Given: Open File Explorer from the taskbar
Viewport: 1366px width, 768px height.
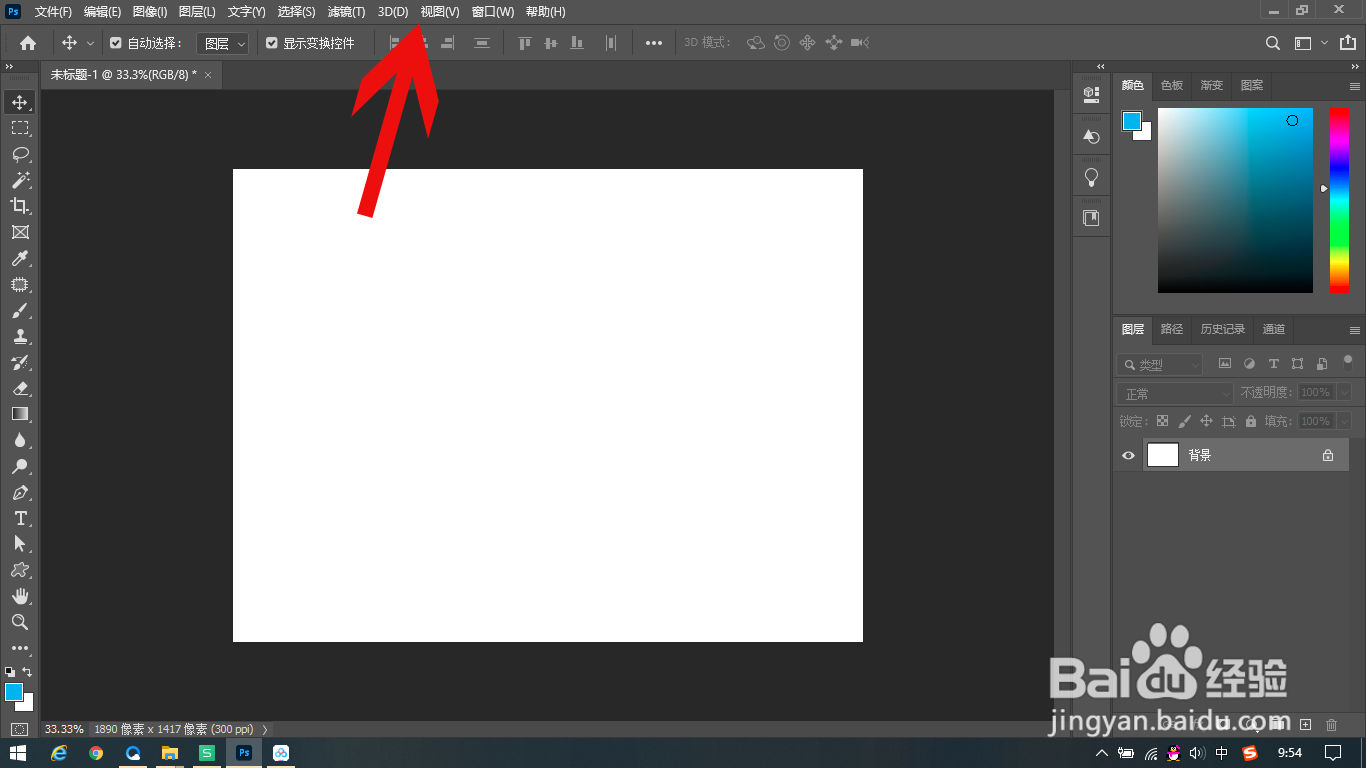Looking at the screenshot, I should coord(170,753).
